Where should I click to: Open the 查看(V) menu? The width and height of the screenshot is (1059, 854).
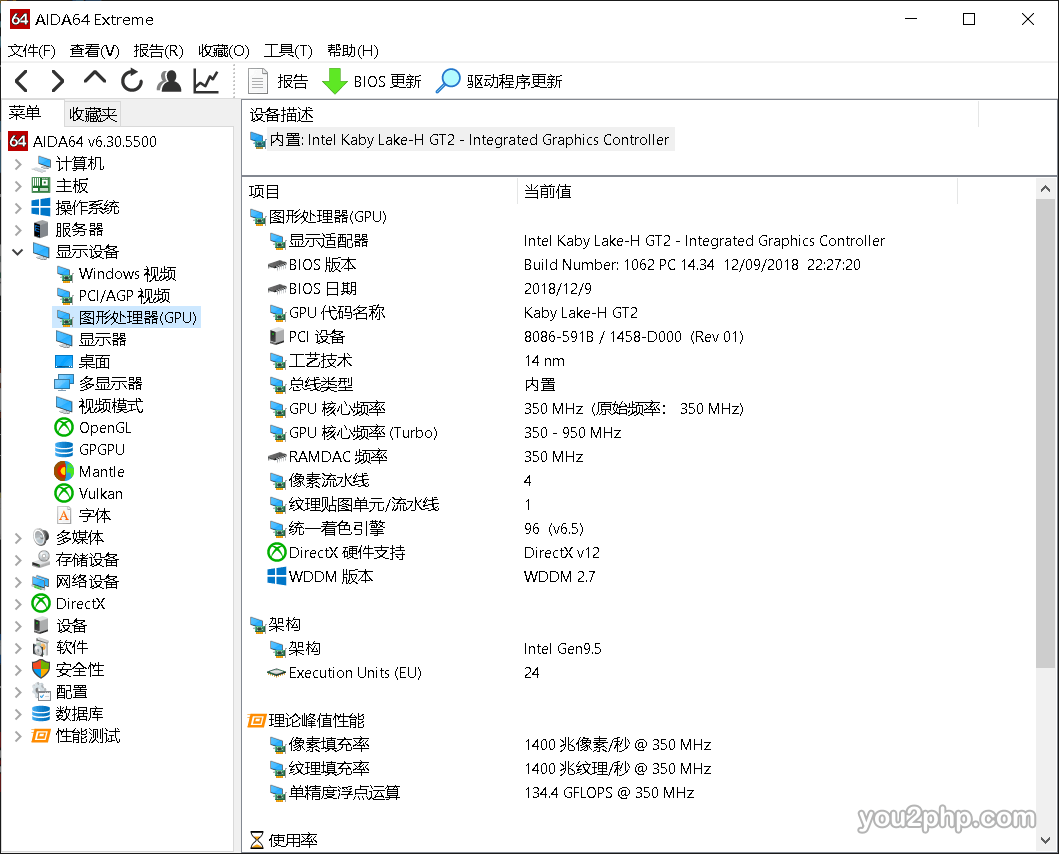pyautogui.click(x=94, y=51)
